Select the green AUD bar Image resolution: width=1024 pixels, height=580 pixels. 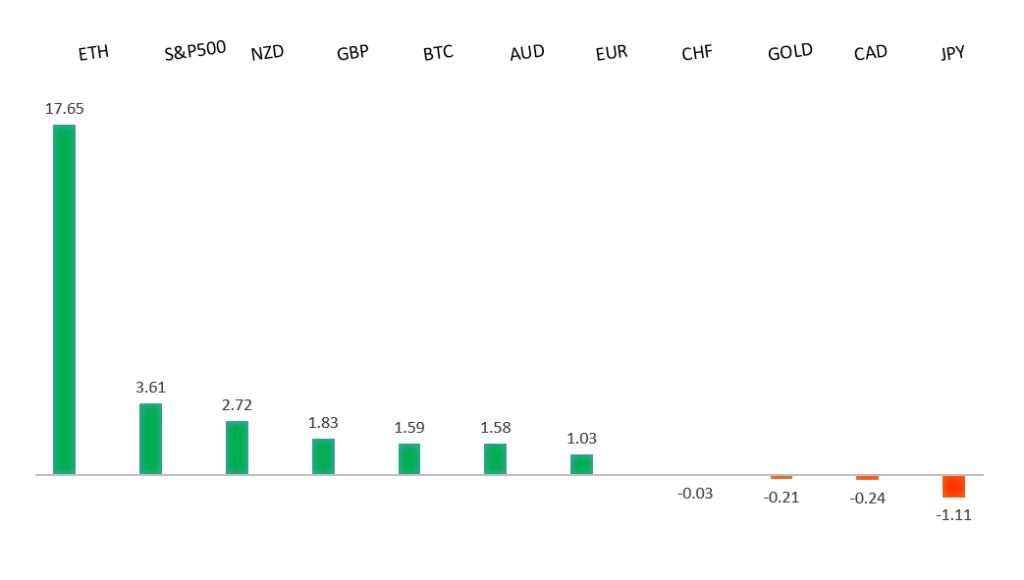coord(495,458)
